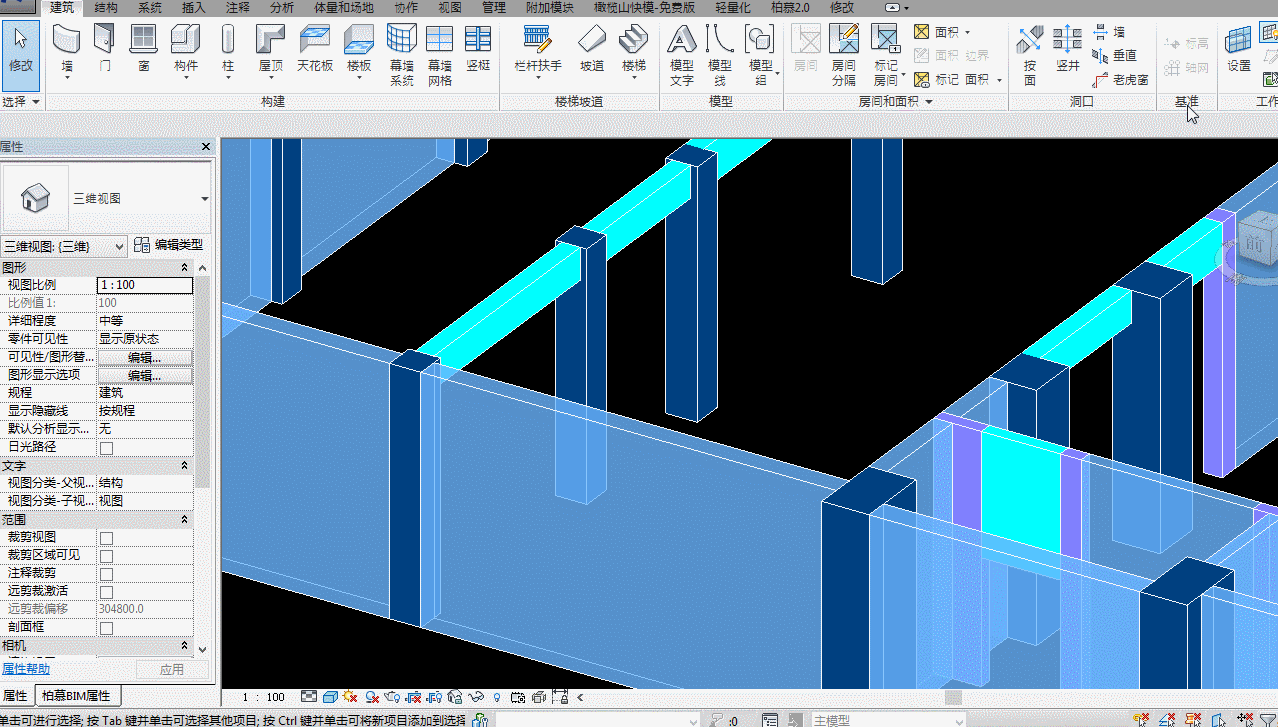Open the 注释 ribbon tab
The image size is (1278, 727).
(x=238, y=8)
